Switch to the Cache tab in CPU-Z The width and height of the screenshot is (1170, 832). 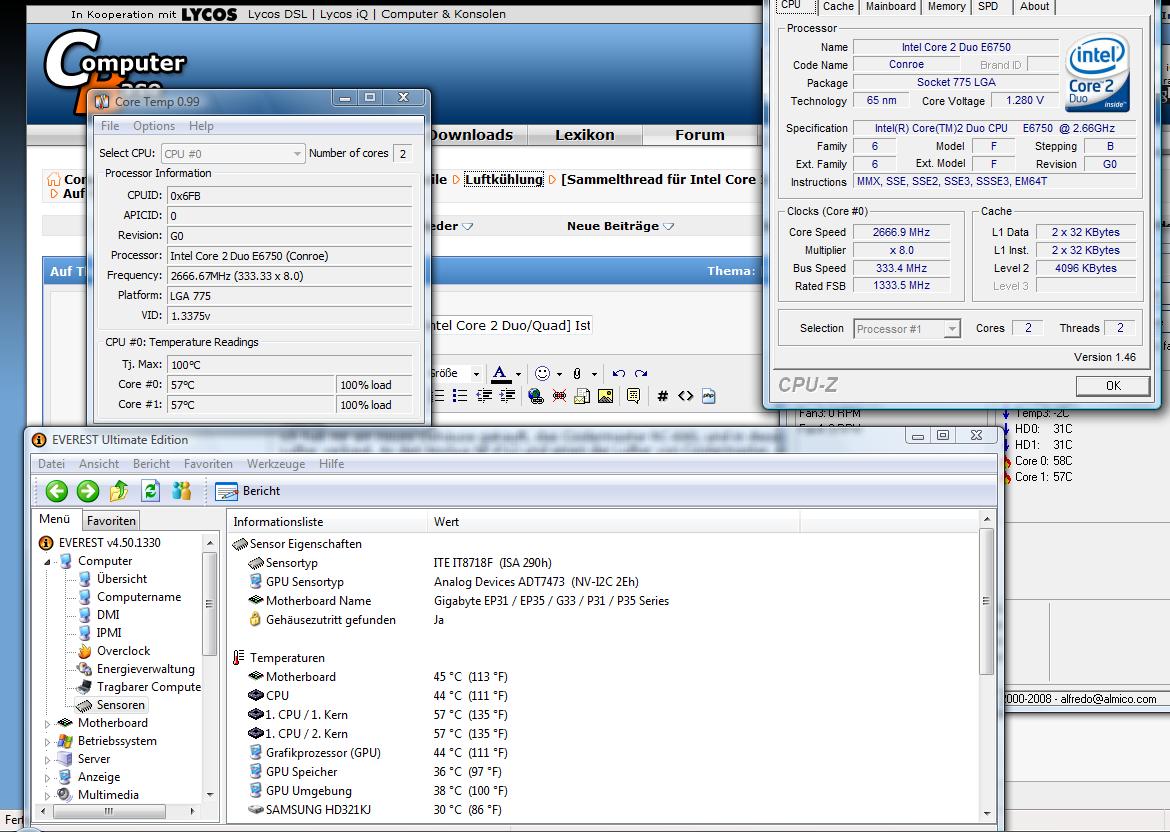(838, 6)
